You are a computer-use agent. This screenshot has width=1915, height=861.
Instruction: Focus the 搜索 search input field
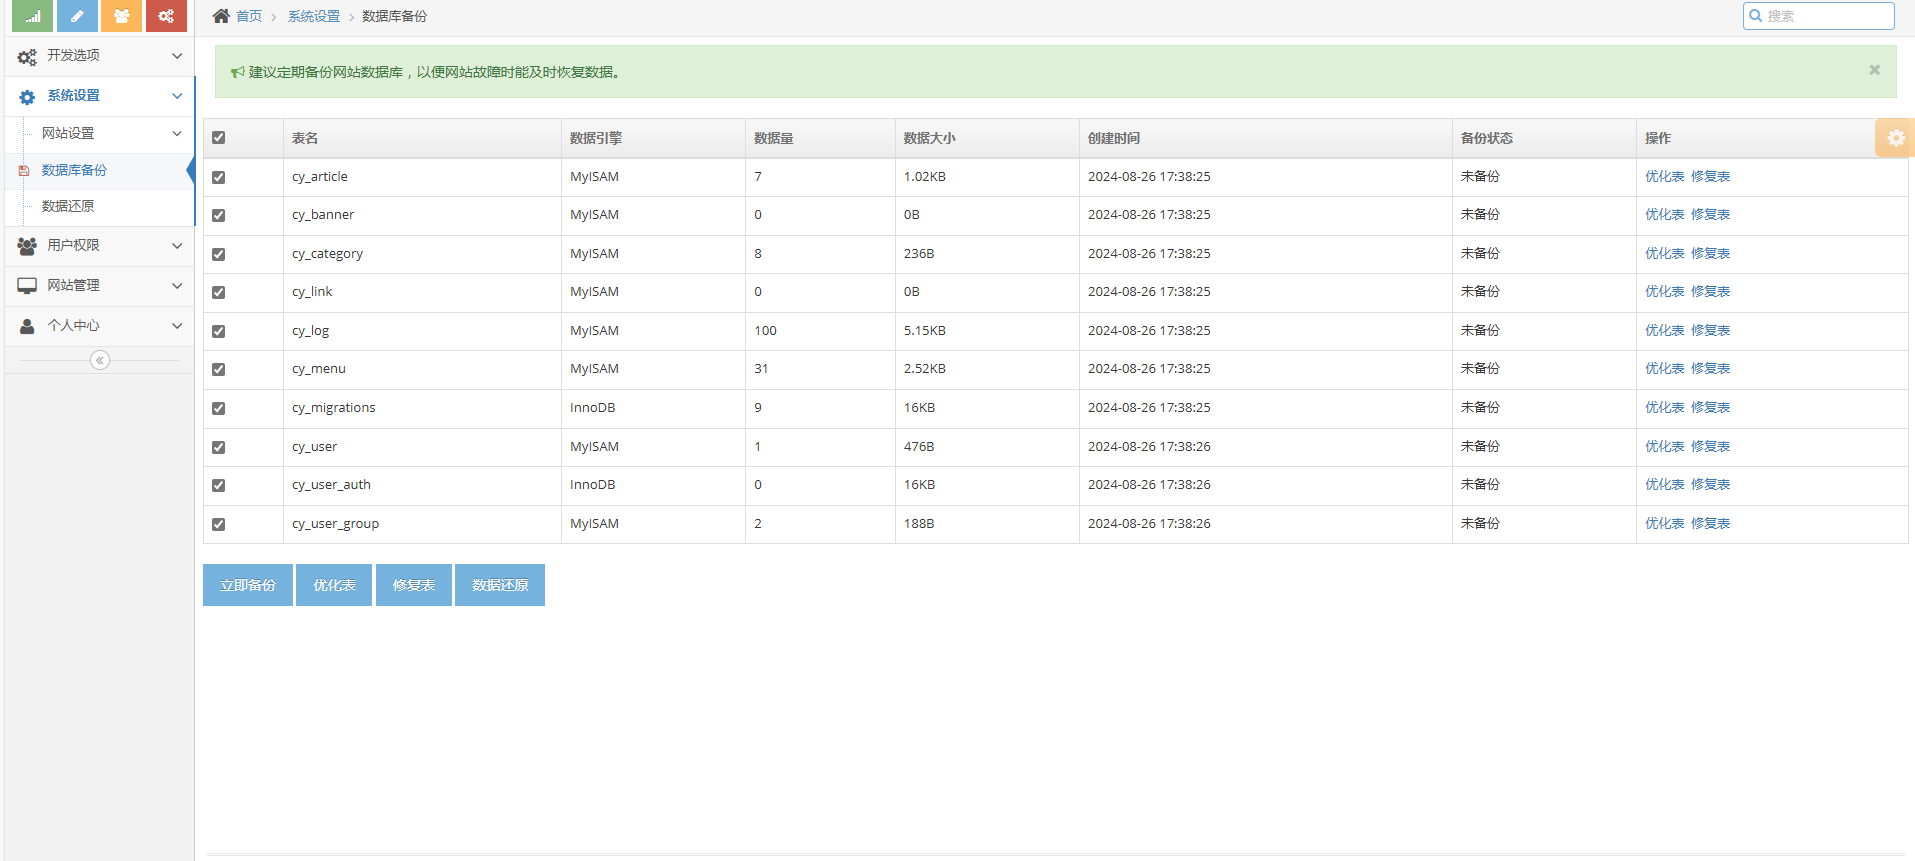point(1819,16)
